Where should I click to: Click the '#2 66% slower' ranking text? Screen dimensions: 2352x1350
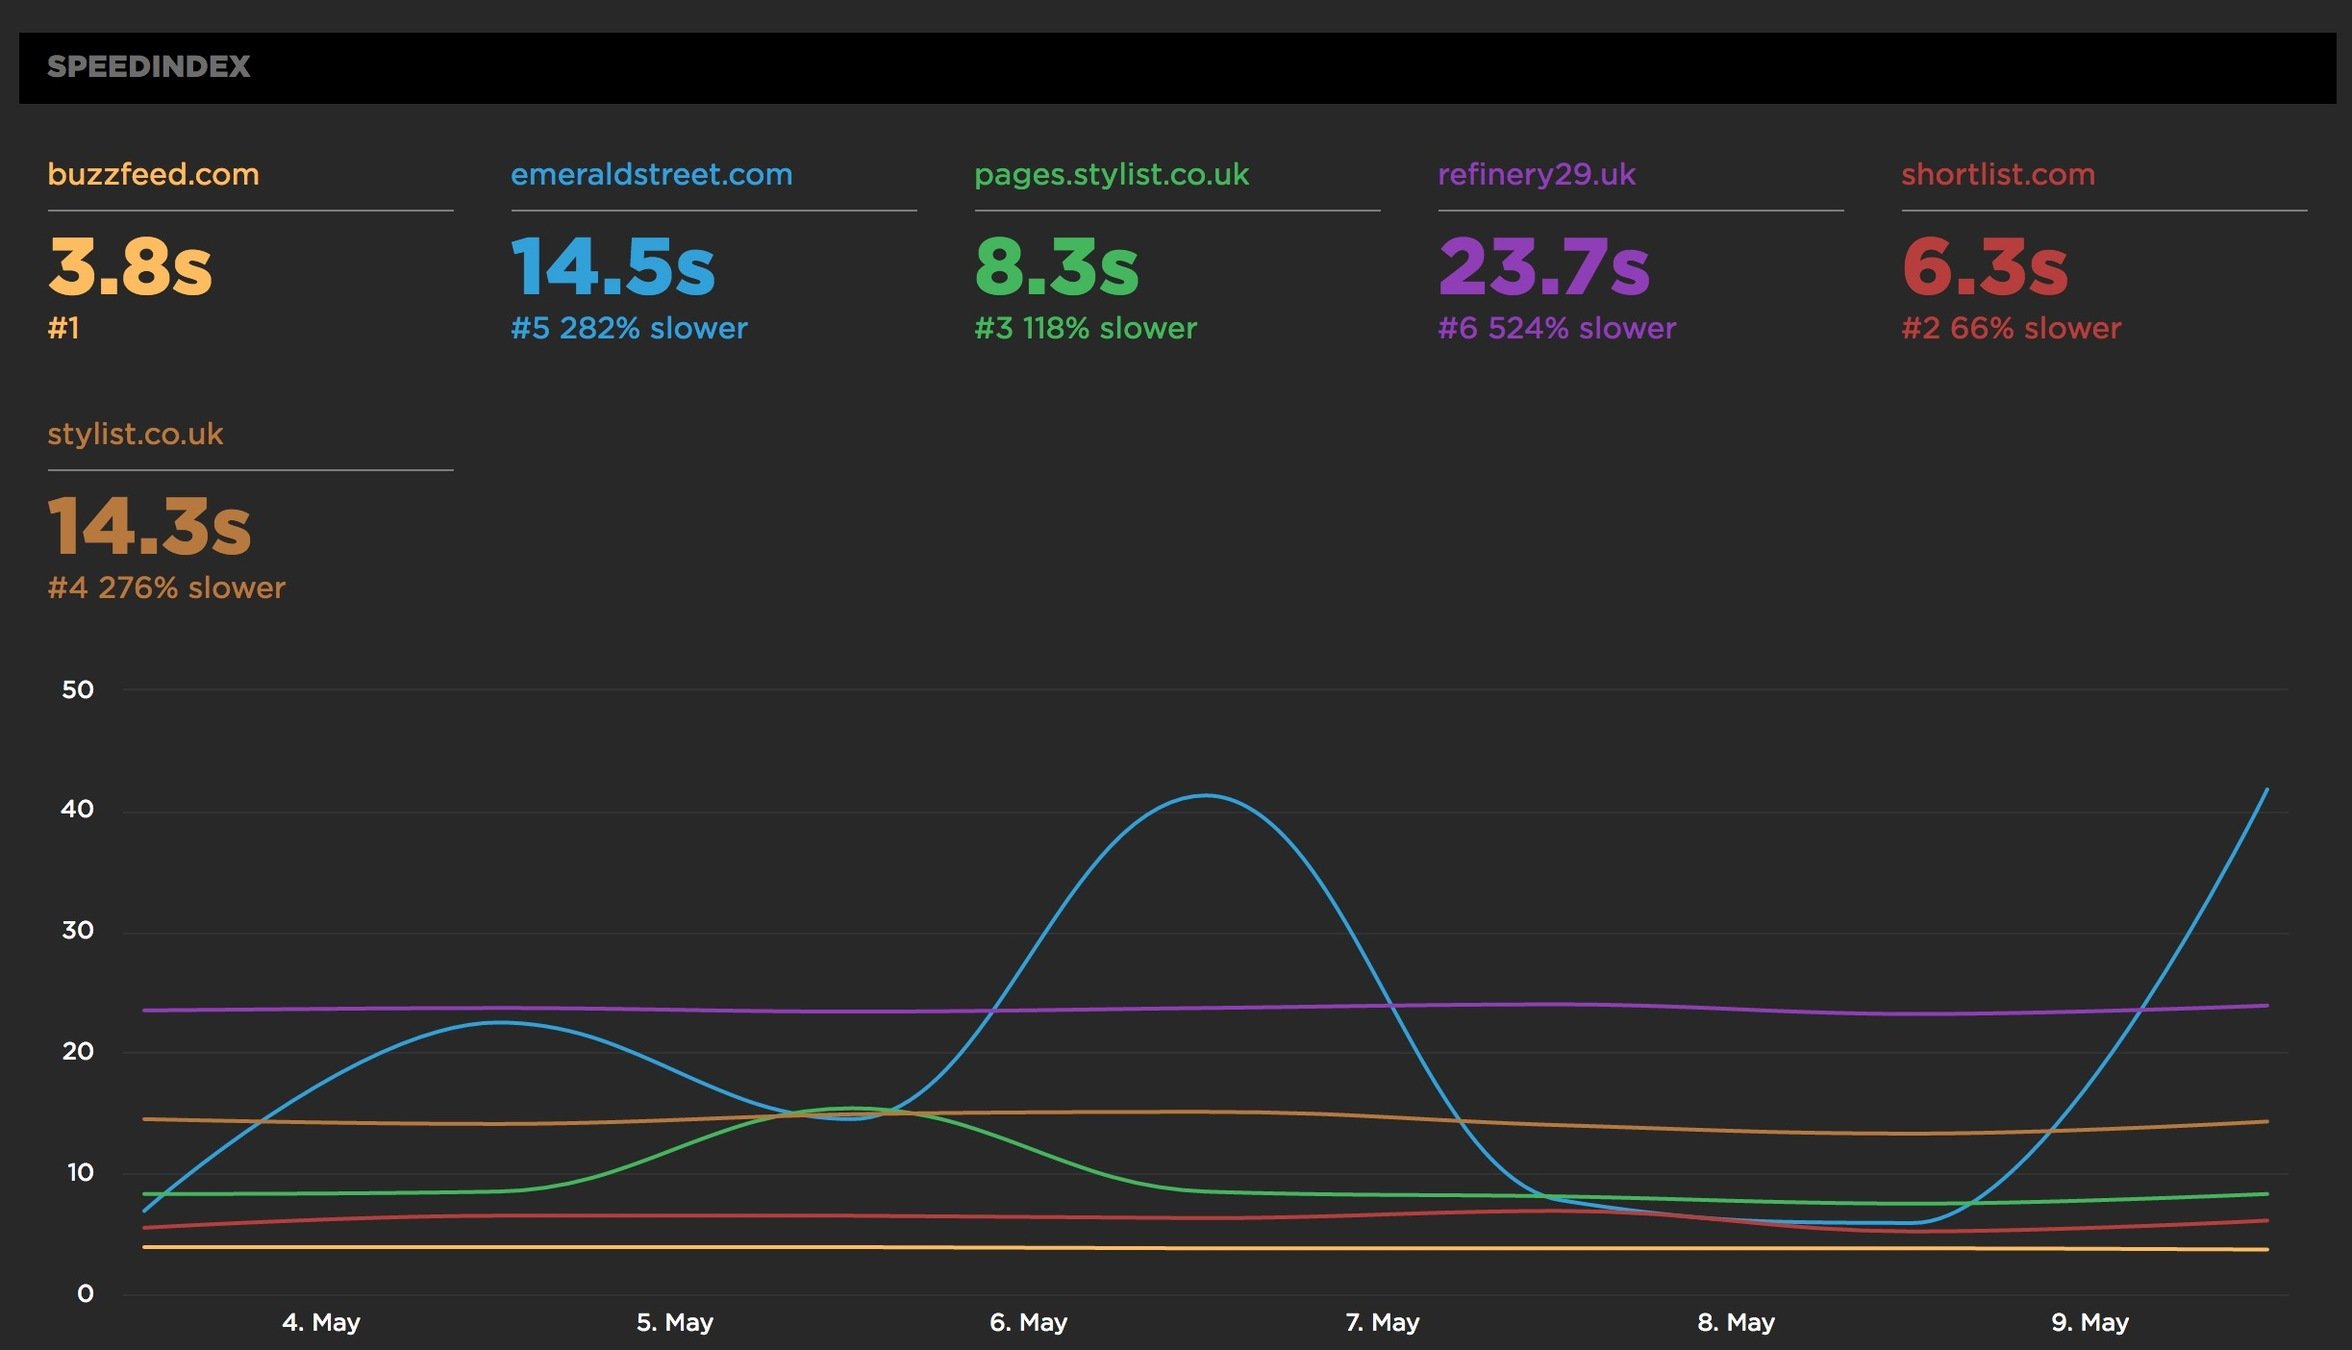pos(2010,328)
